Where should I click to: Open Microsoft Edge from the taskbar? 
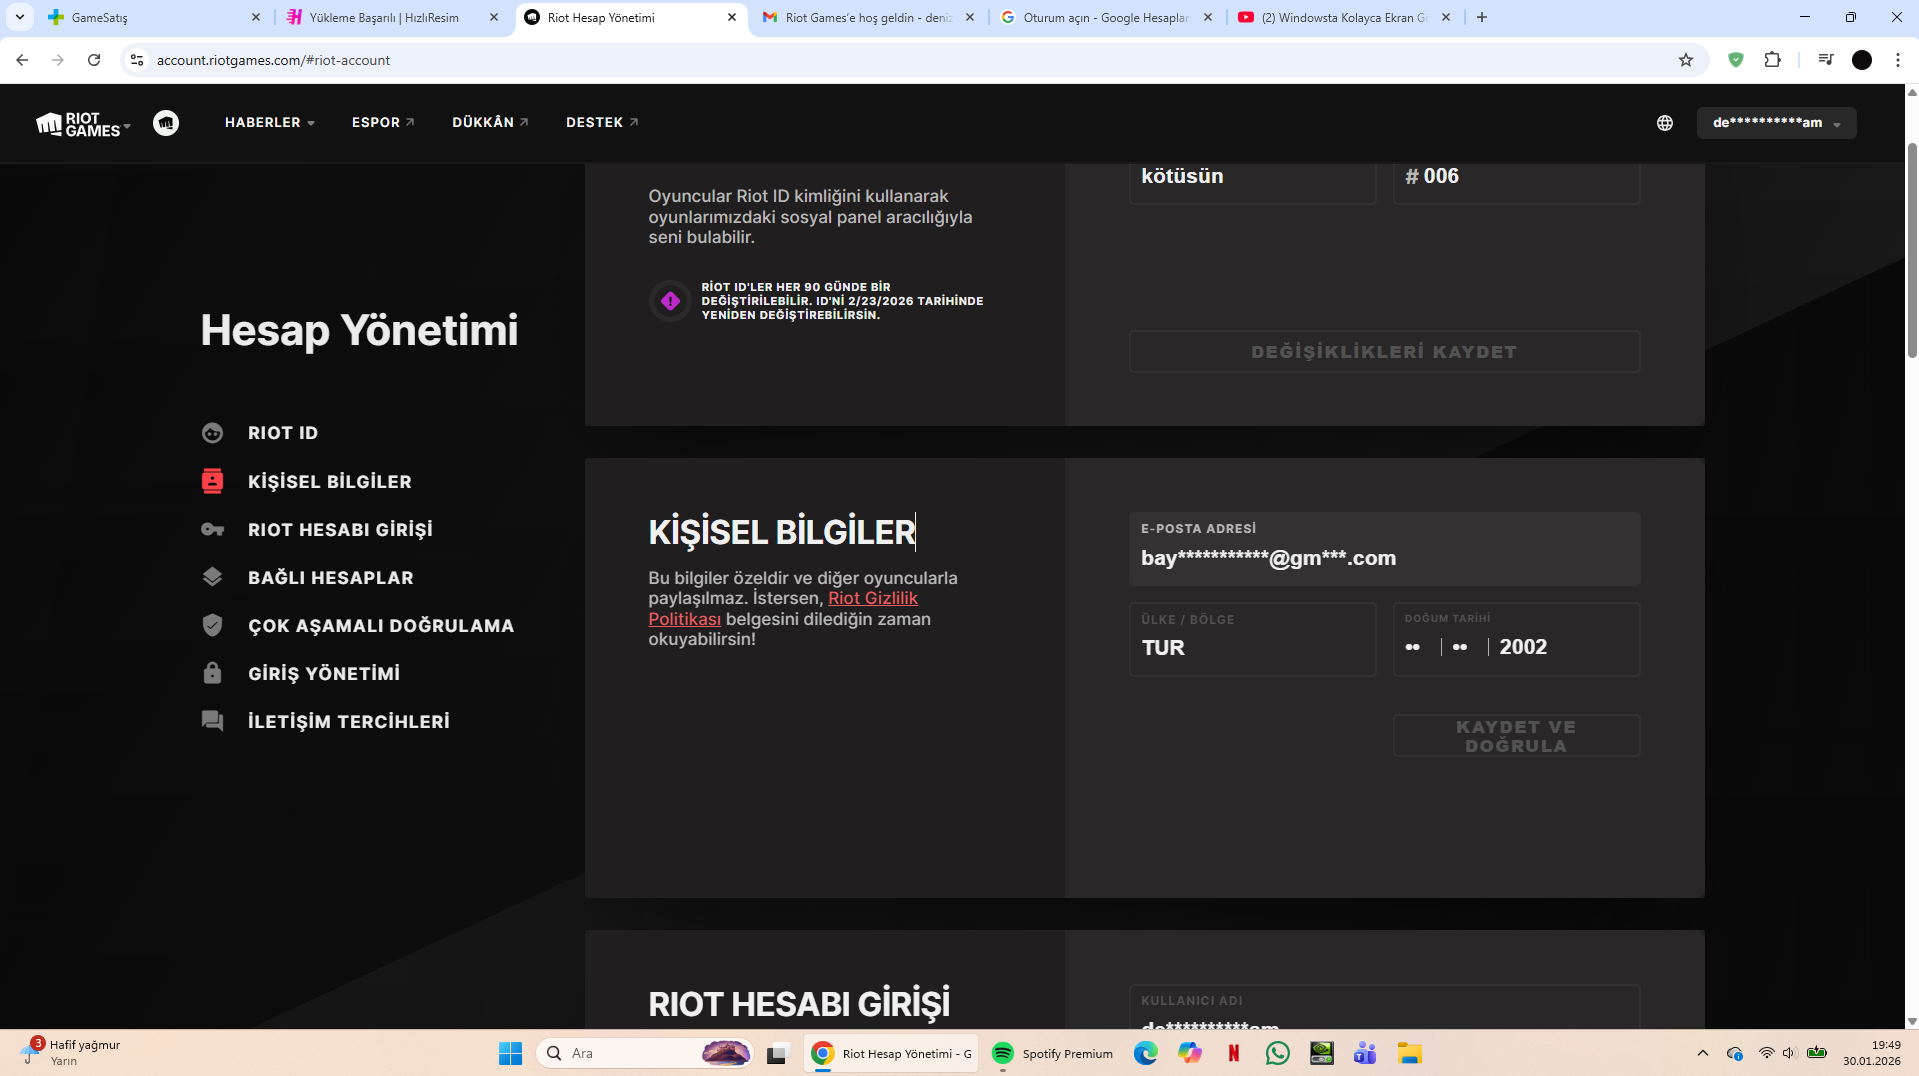1146,1053
